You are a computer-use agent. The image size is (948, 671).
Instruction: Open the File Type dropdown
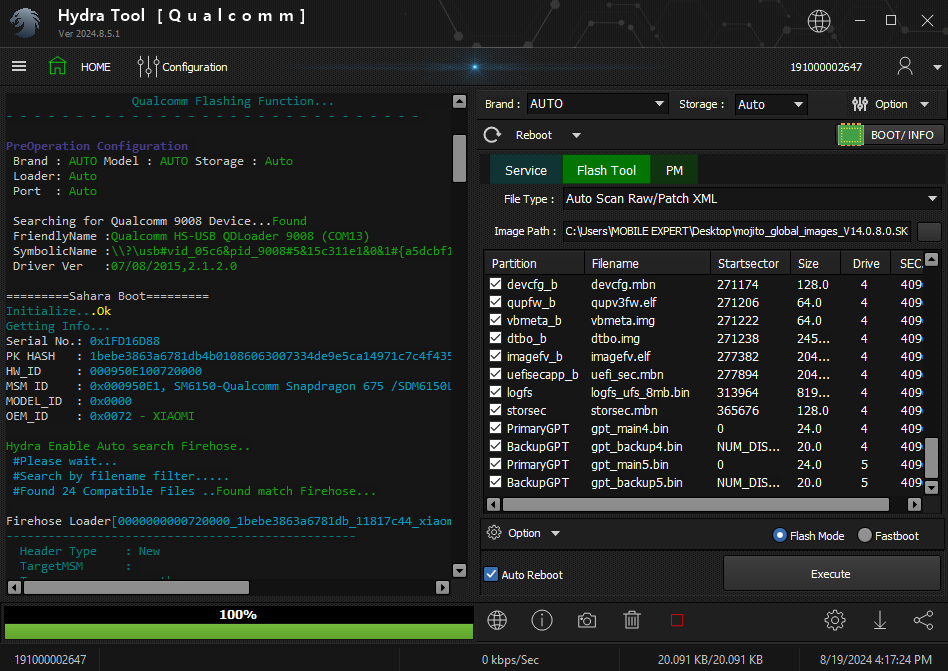[752, 198]
